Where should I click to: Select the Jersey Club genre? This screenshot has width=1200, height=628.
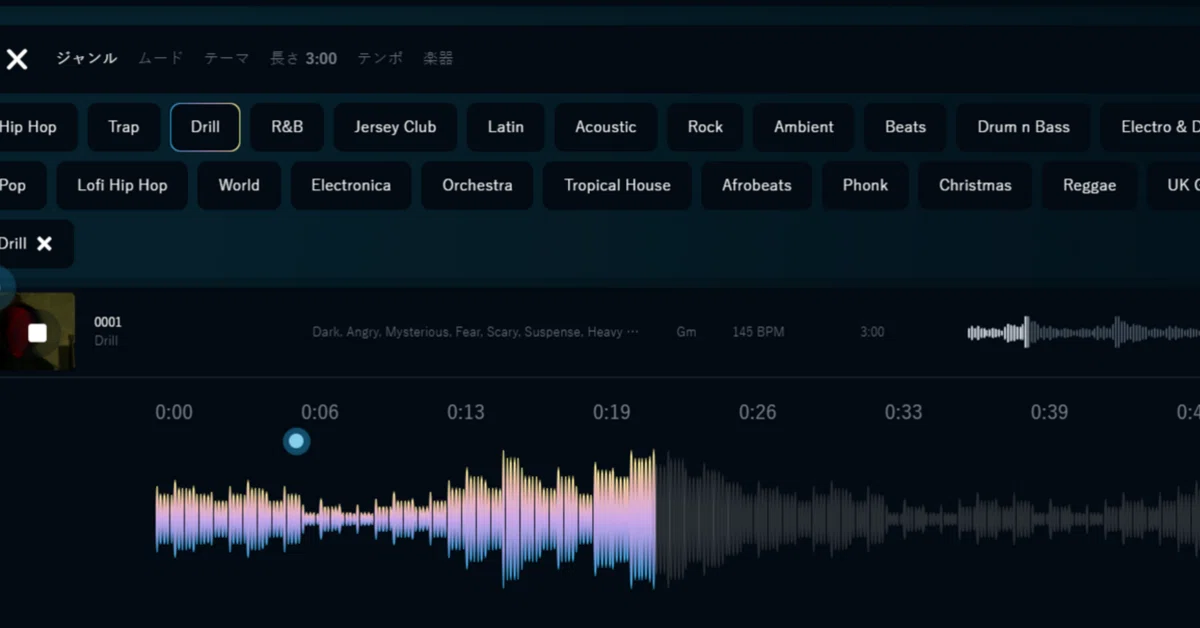[395, 127]
